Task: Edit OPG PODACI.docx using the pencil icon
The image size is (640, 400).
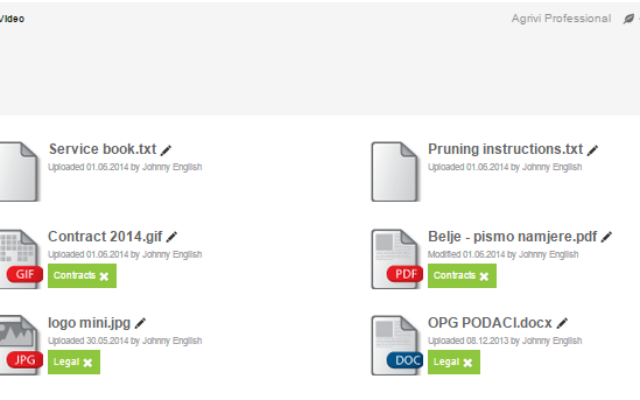Action: point(562,323)
